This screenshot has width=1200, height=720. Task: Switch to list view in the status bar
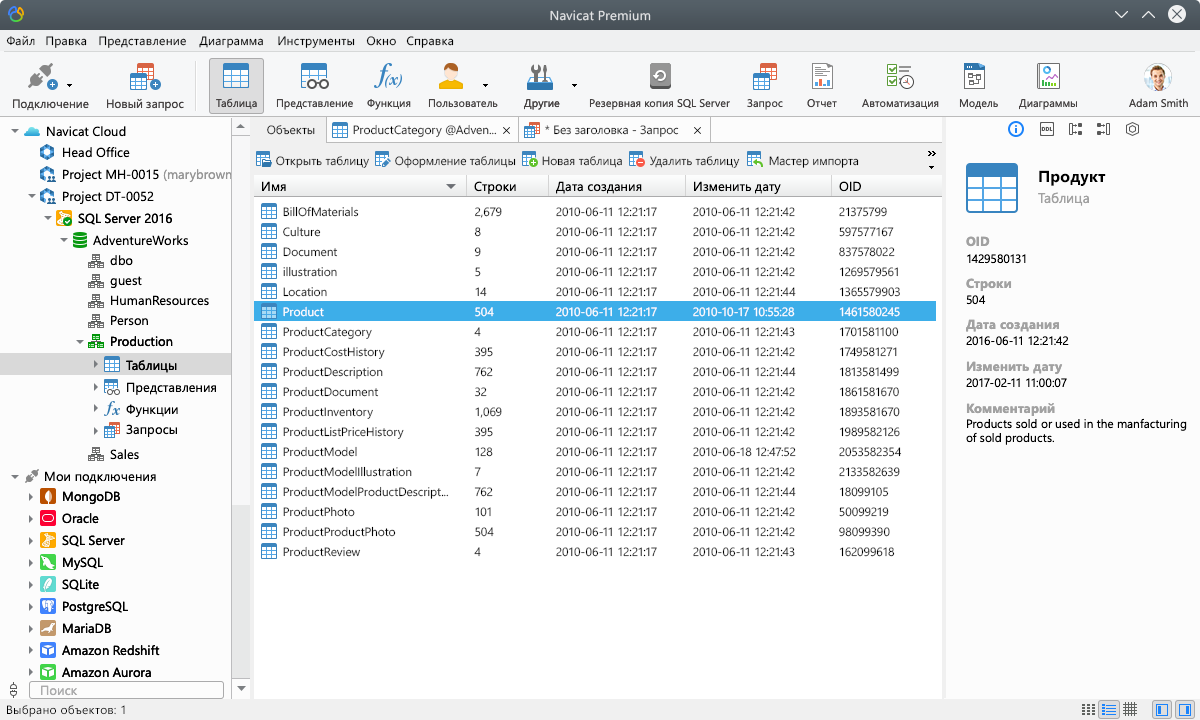click(1109, 709)
